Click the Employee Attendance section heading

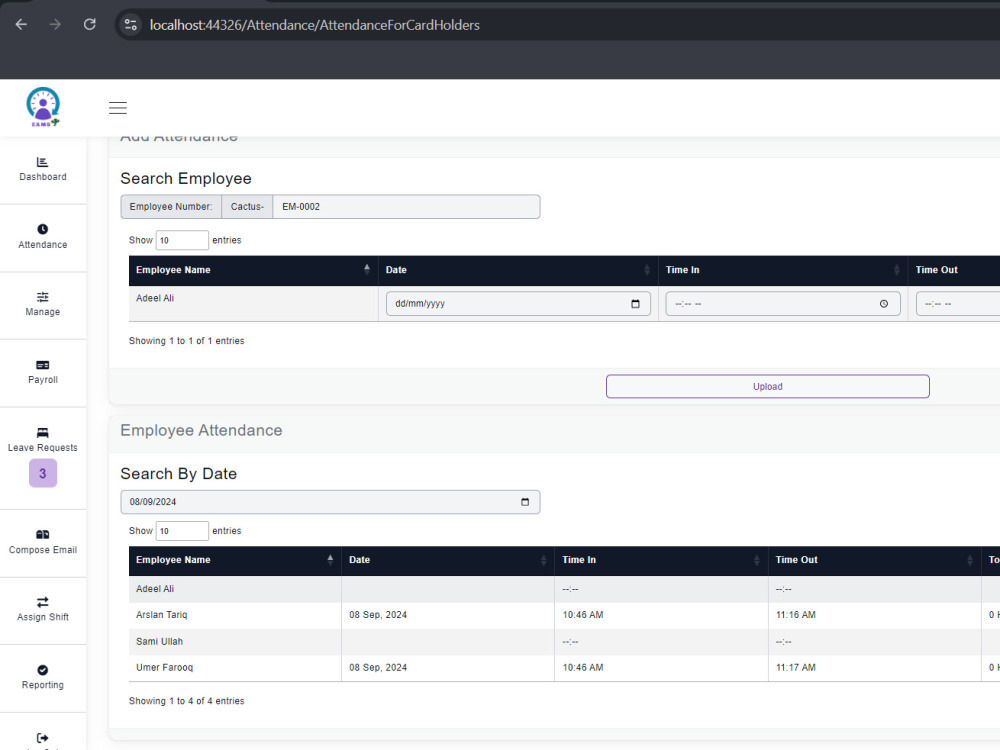pyautogui.click(x=201, y=430)
